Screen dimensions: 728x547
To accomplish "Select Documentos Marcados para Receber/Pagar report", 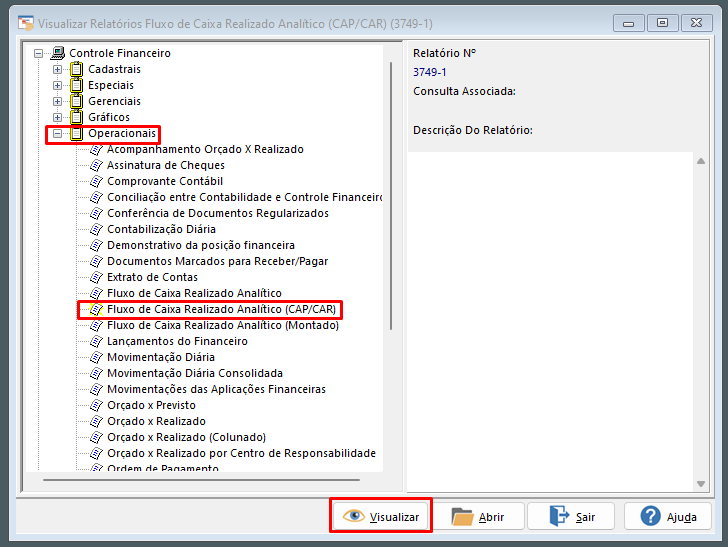I will tap(217, 261).
